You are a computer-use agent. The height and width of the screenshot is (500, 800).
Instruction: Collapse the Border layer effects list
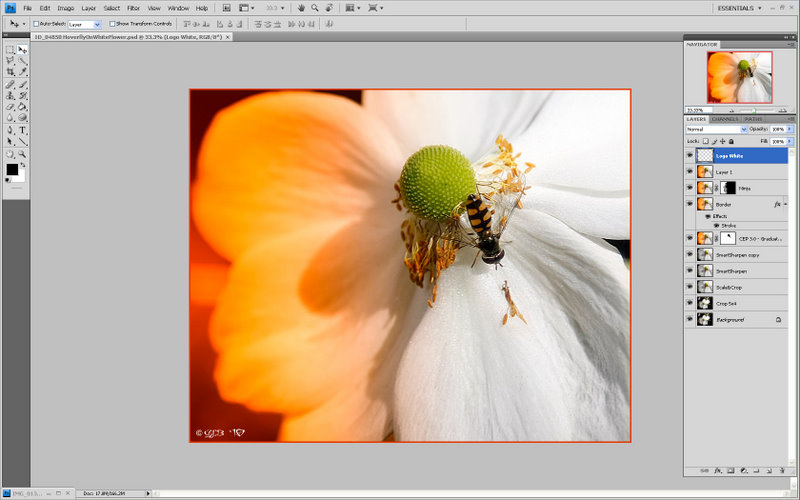point(785,204)
